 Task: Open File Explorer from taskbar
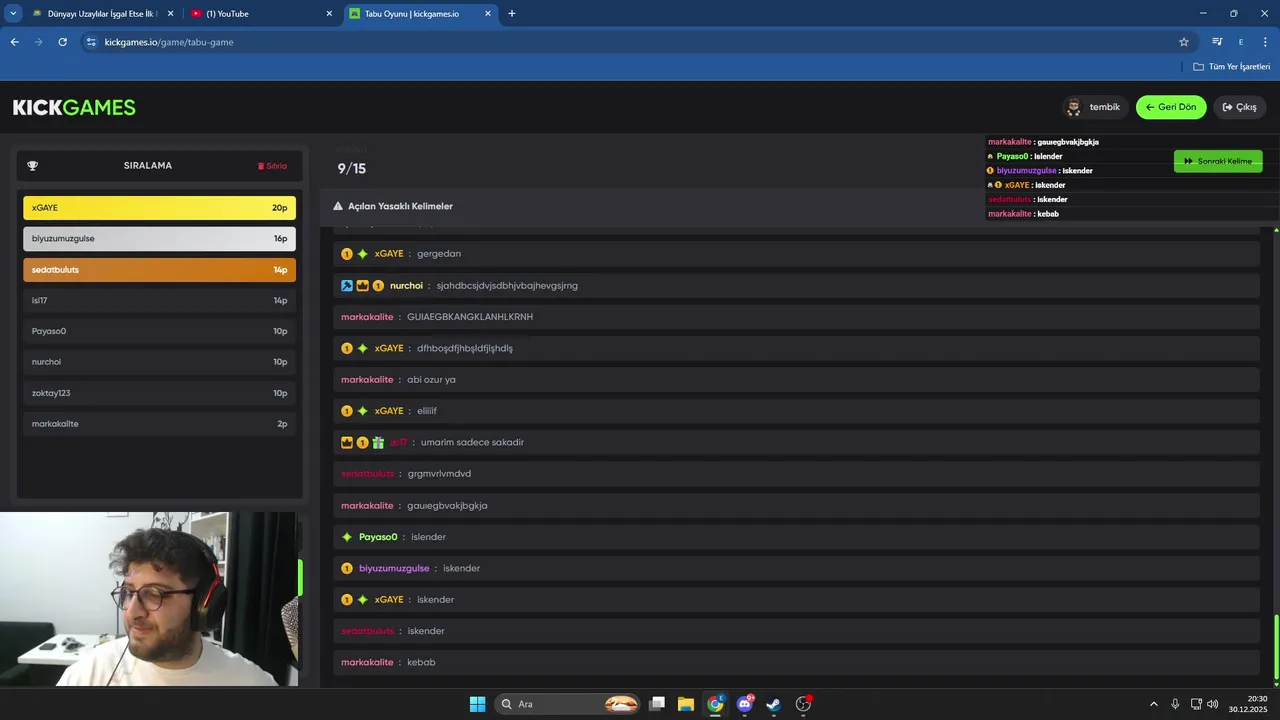click(x=686, y=704)
